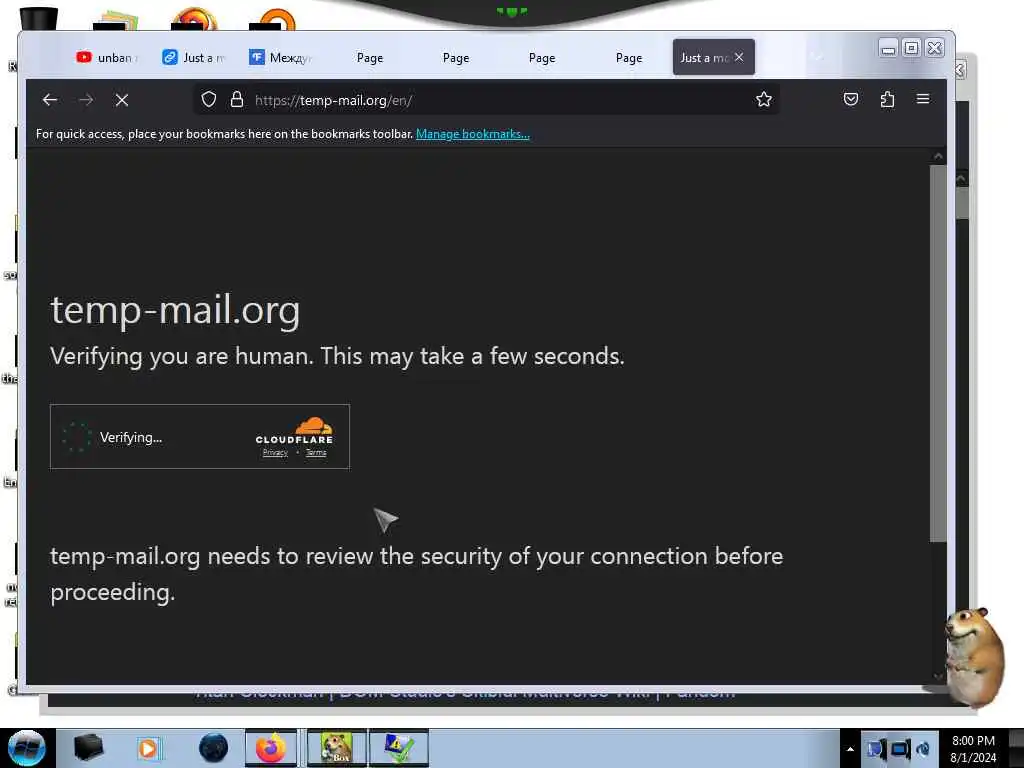Switch to the second 'Just a m' tab
The image size is (1024, 768).
tap(194, 57)
